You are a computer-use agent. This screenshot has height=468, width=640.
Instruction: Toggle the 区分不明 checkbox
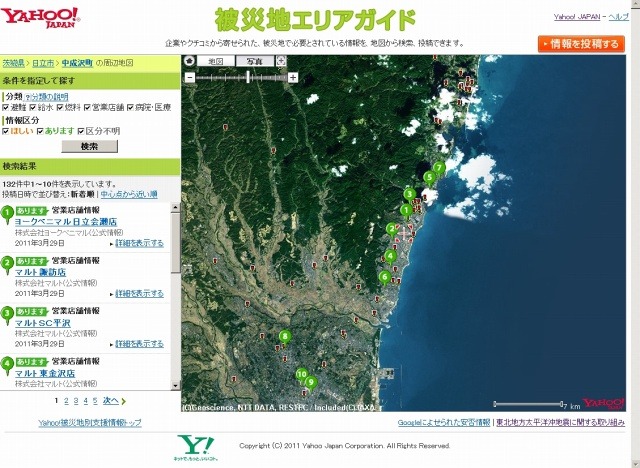coord(81,131)
